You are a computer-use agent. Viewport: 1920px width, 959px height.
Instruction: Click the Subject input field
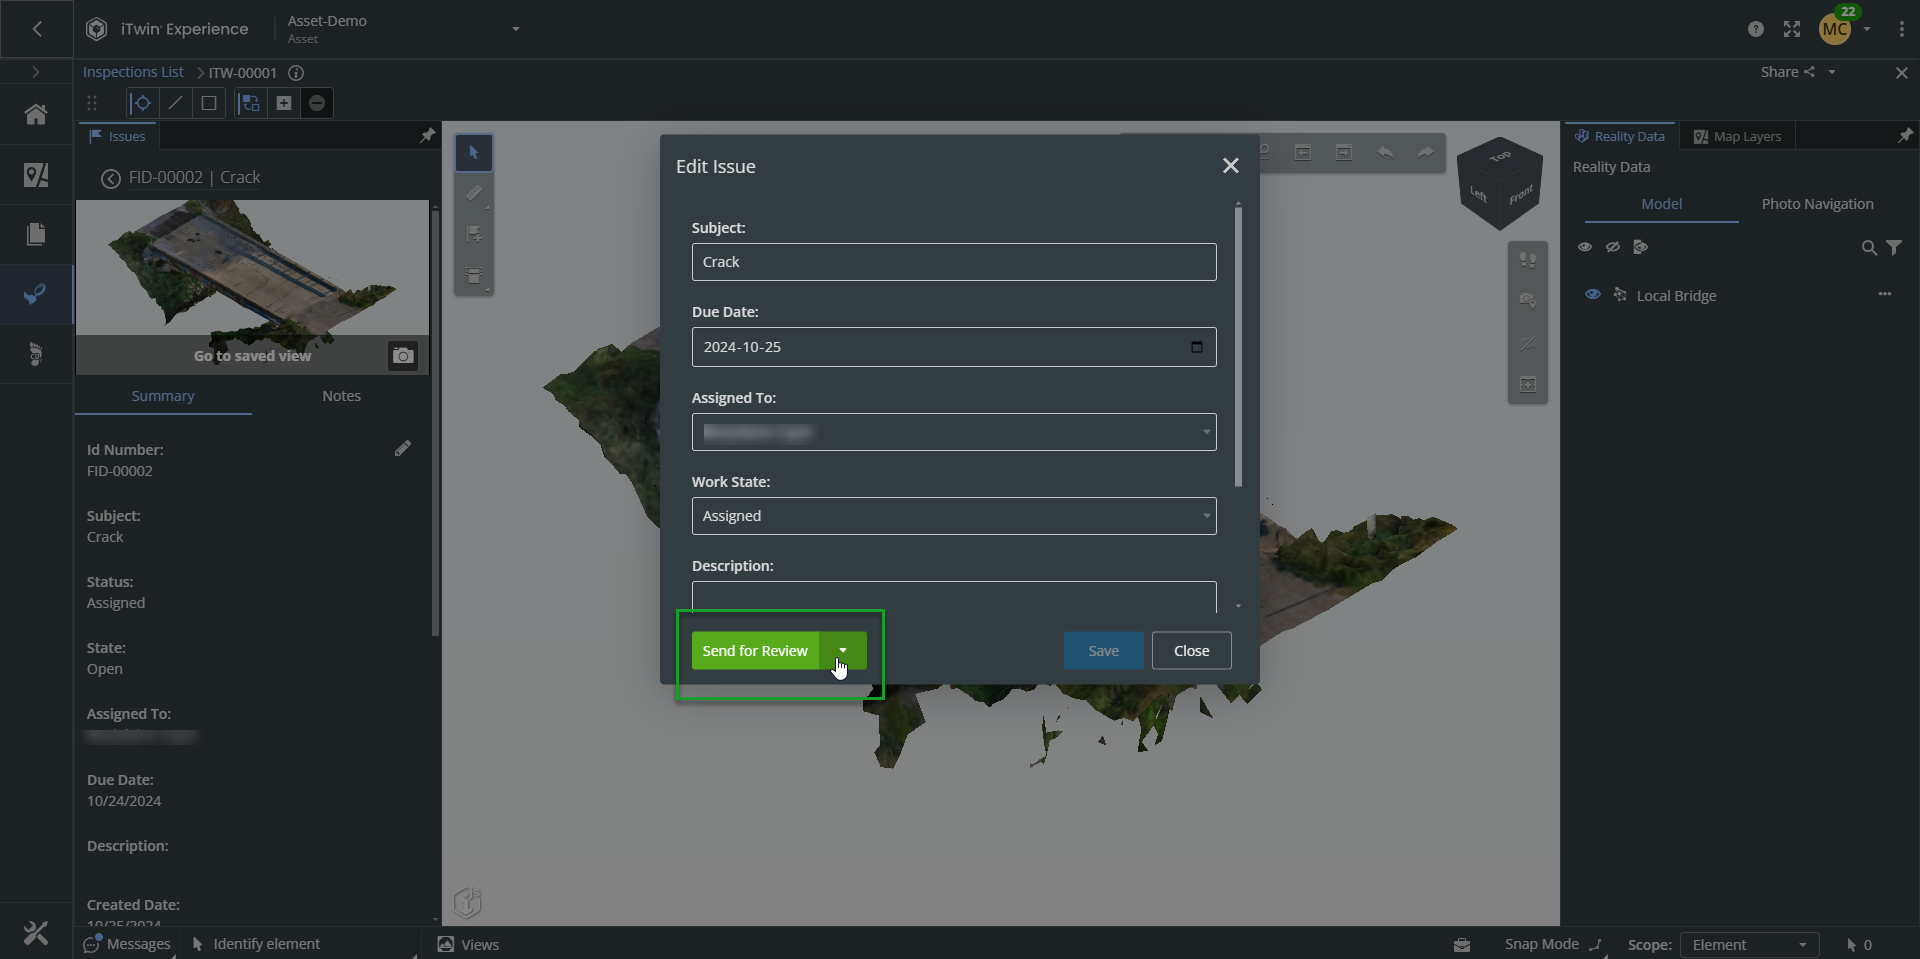click(953, 262)
